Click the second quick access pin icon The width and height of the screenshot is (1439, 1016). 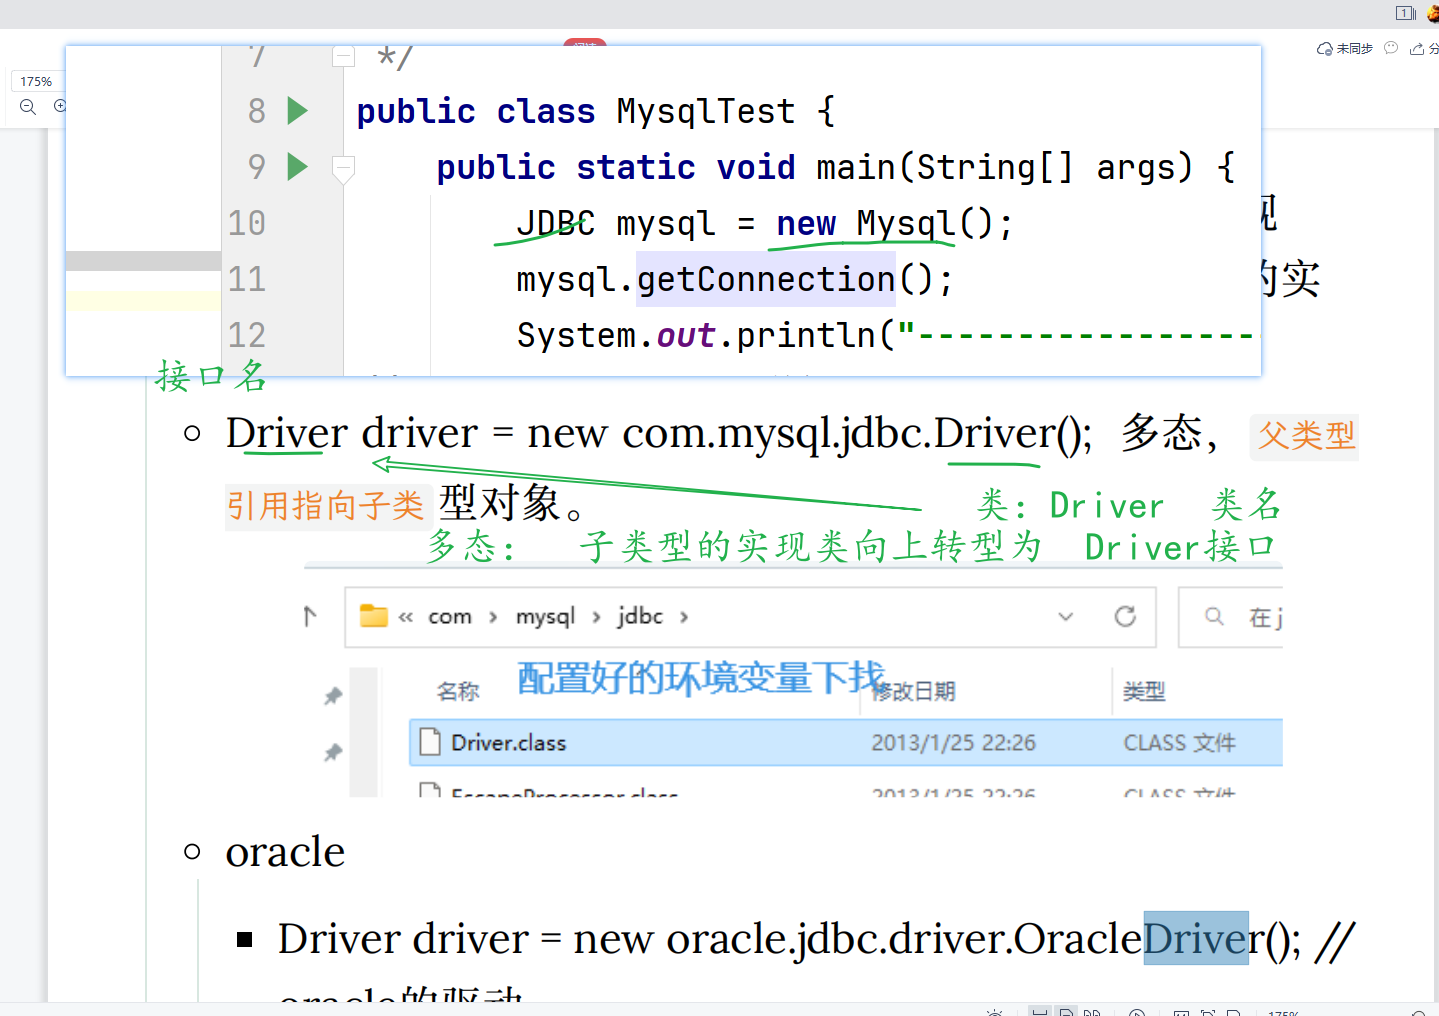pos(333,752)
